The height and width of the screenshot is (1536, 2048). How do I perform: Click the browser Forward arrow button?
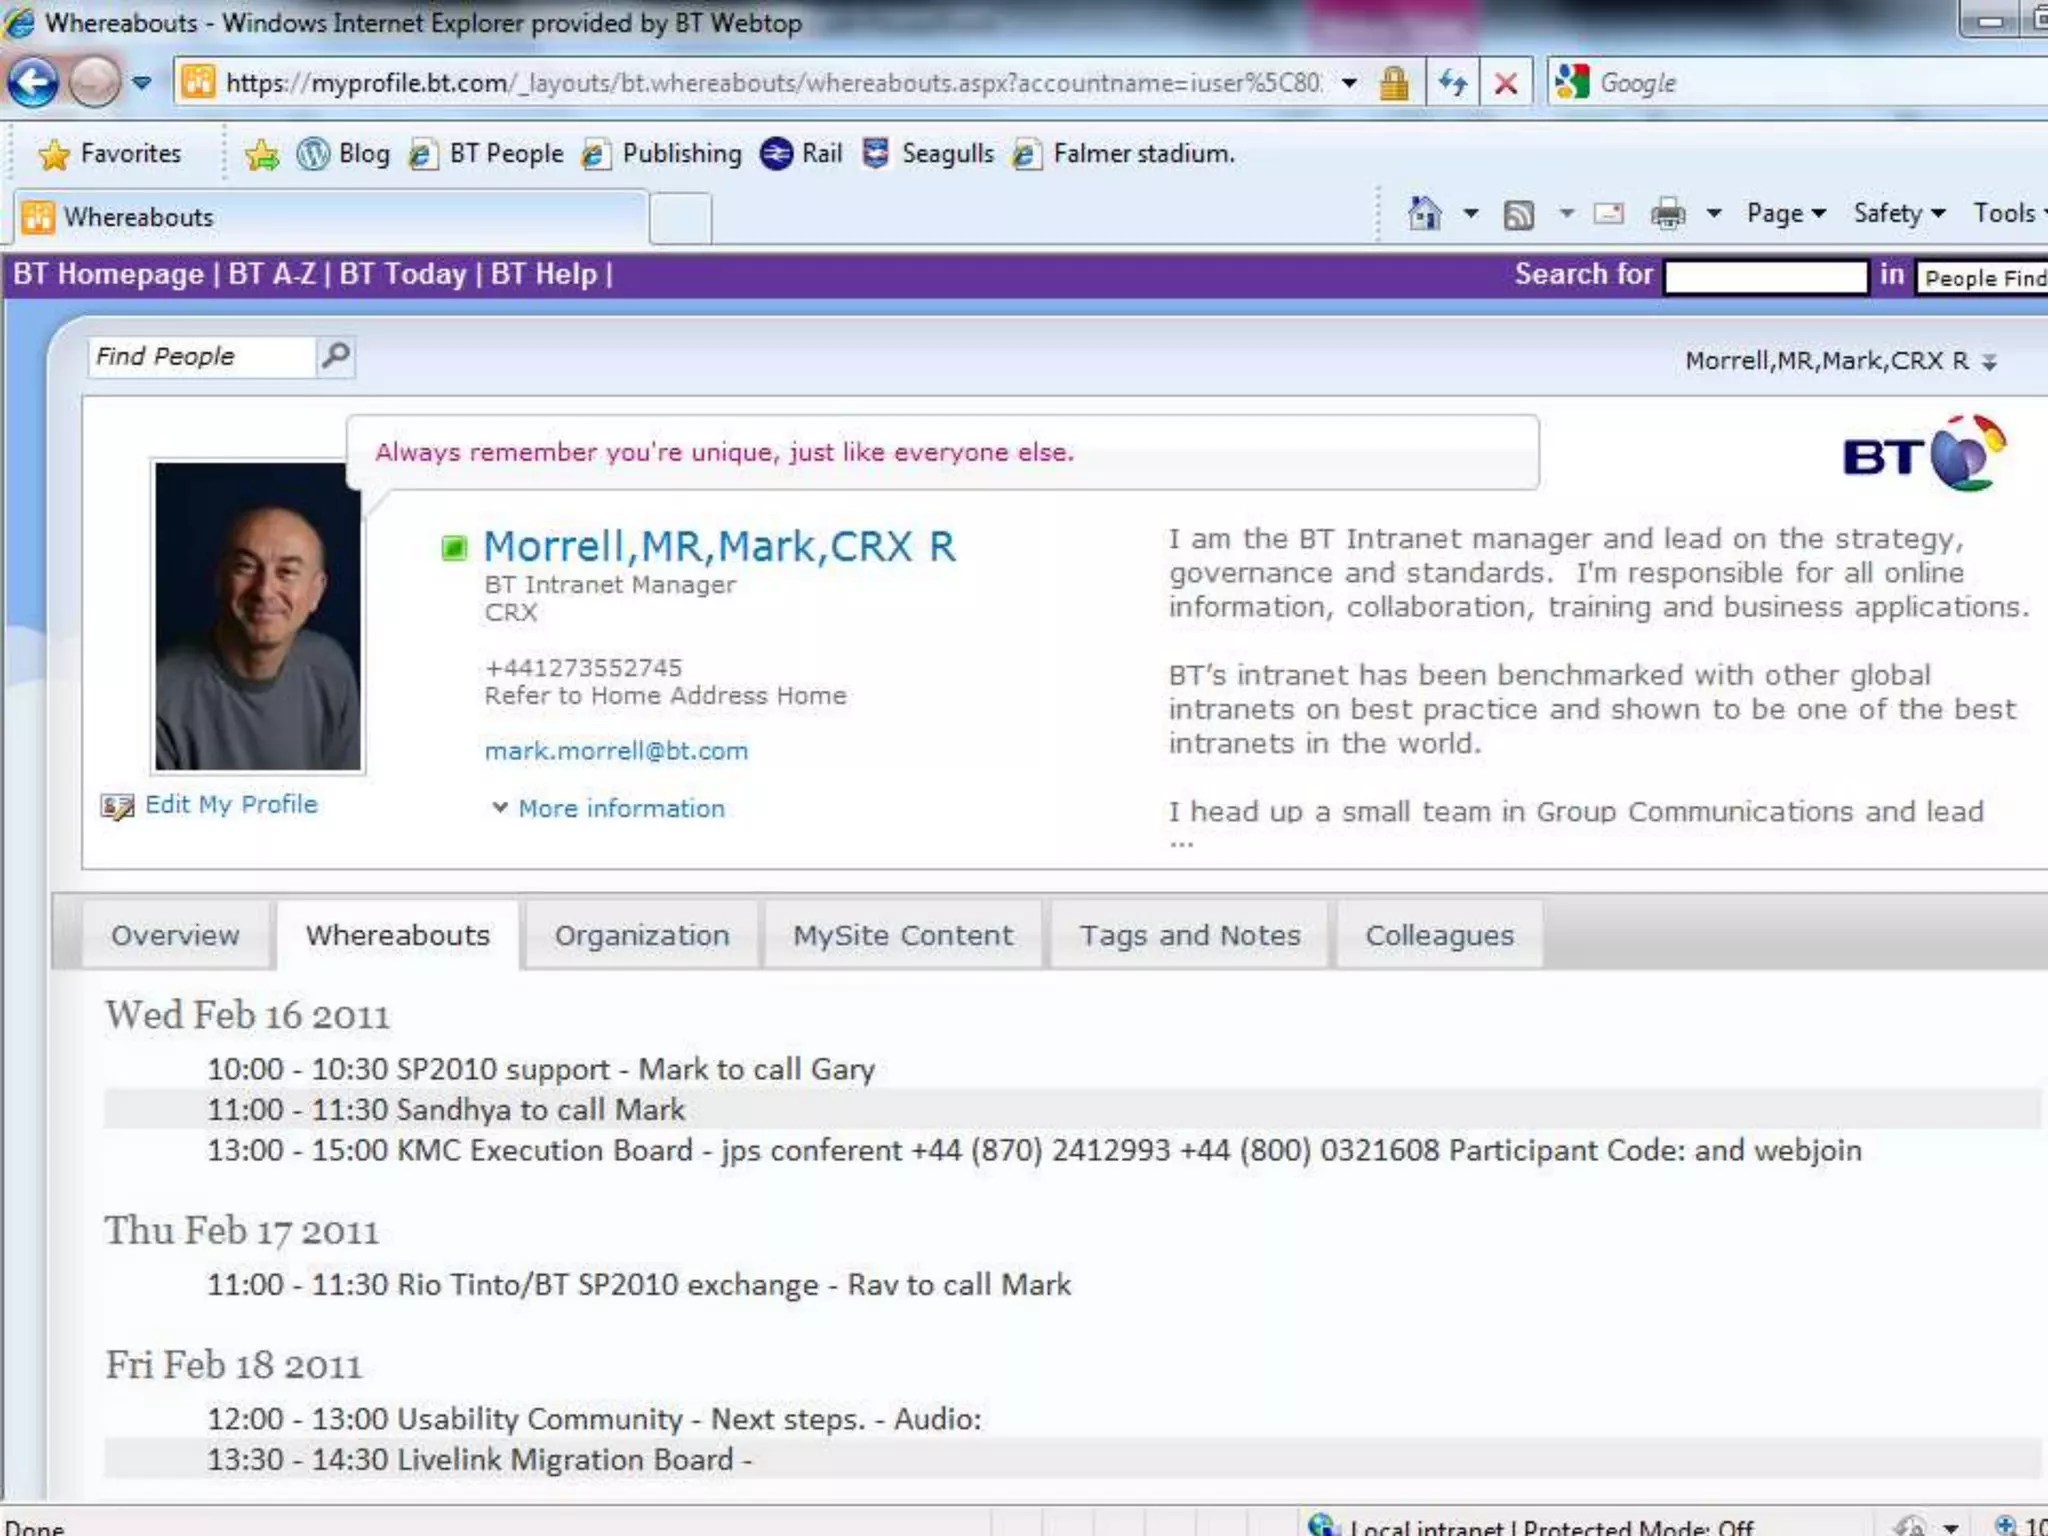[x=95, y=82]
